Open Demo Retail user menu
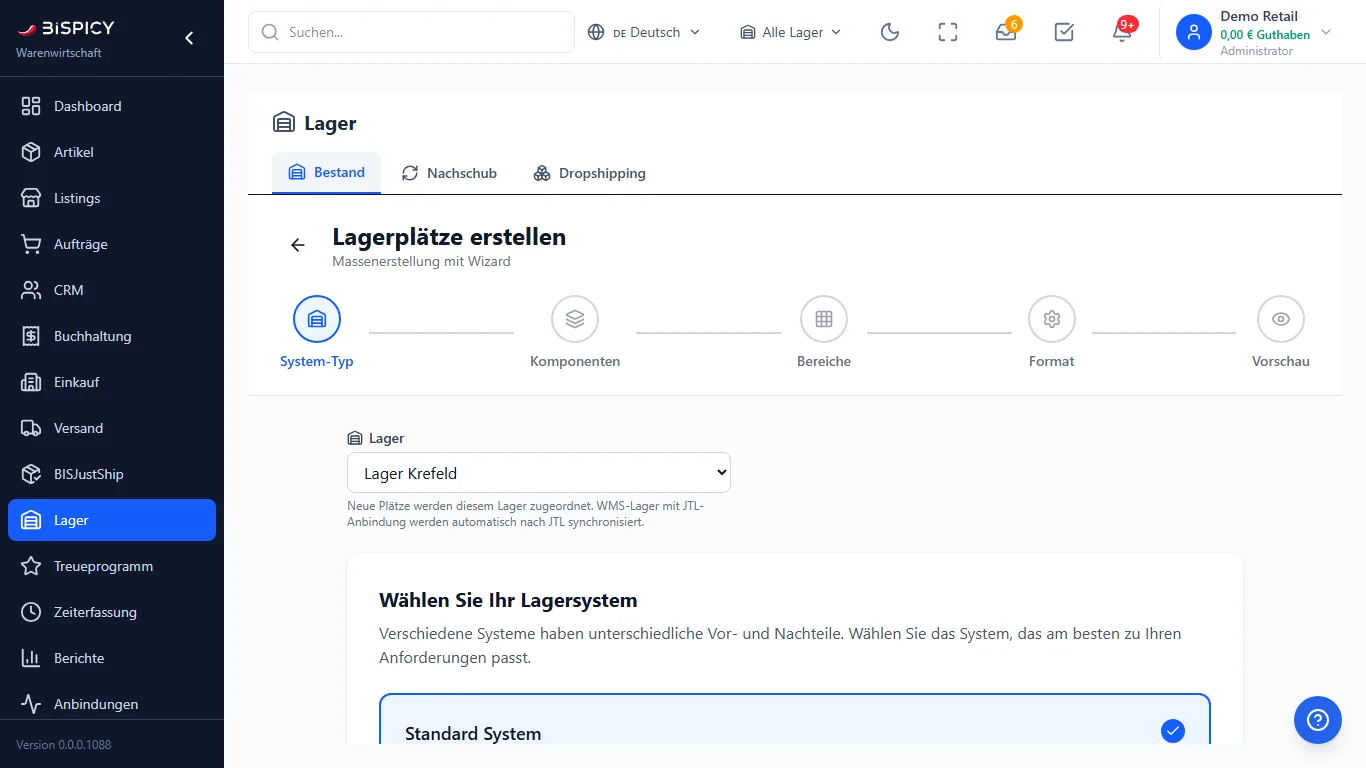This screenshot has height=768, width=1366. click(1255, 32)
